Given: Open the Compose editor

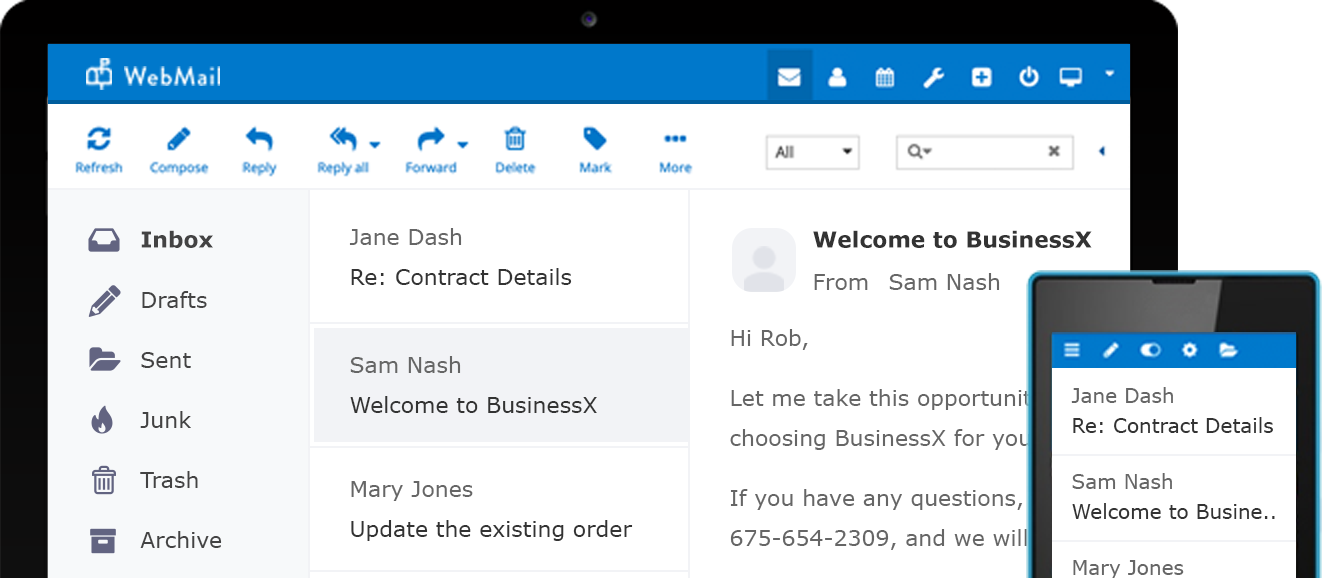Looking at the screenshot, I should (x=178, y=147).
